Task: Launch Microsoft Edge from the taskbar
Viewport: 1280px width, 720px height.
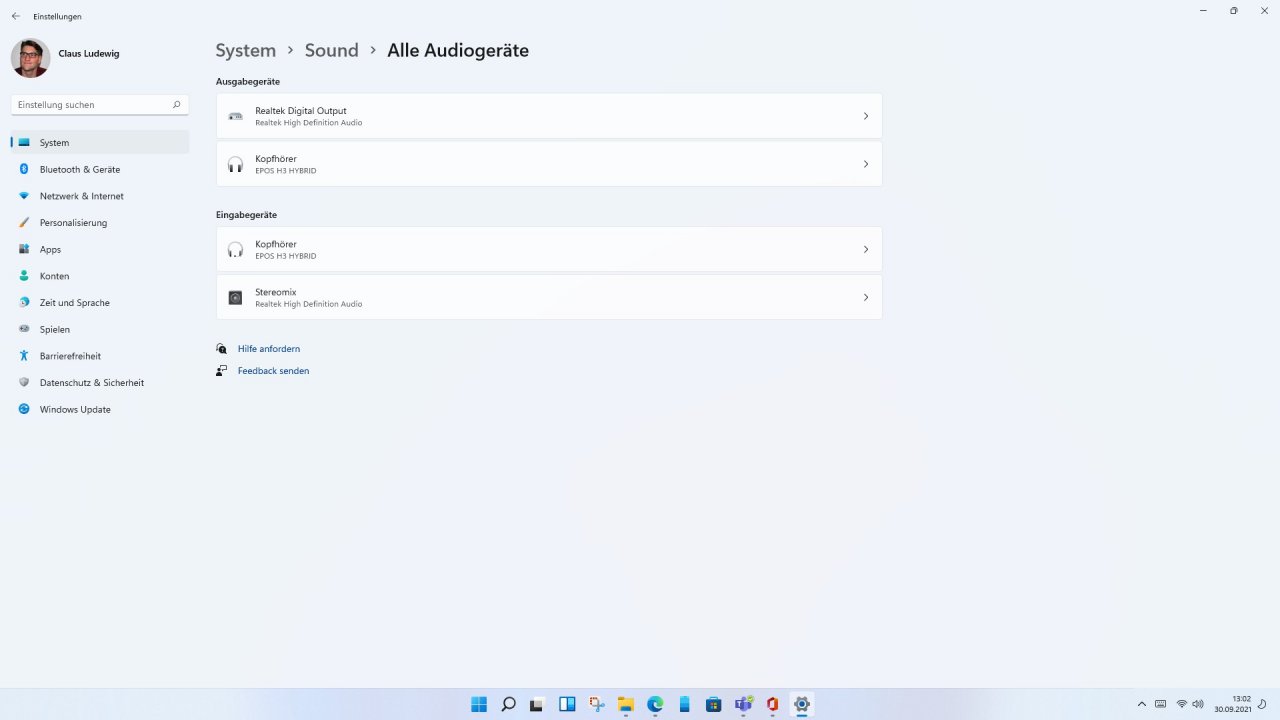Action: (655, 704)
